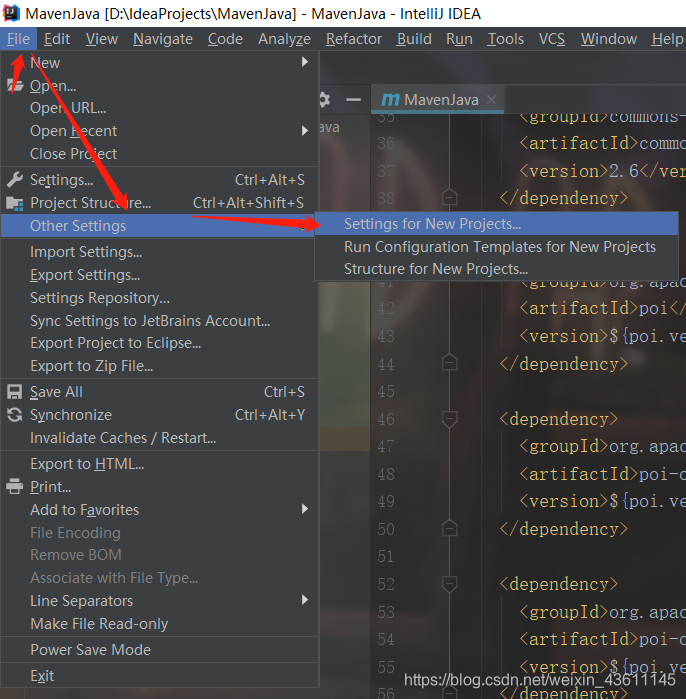Viewport: 686px width, 699px height.
Task: Open the Edit menu
Action: (x=57, y=39)
